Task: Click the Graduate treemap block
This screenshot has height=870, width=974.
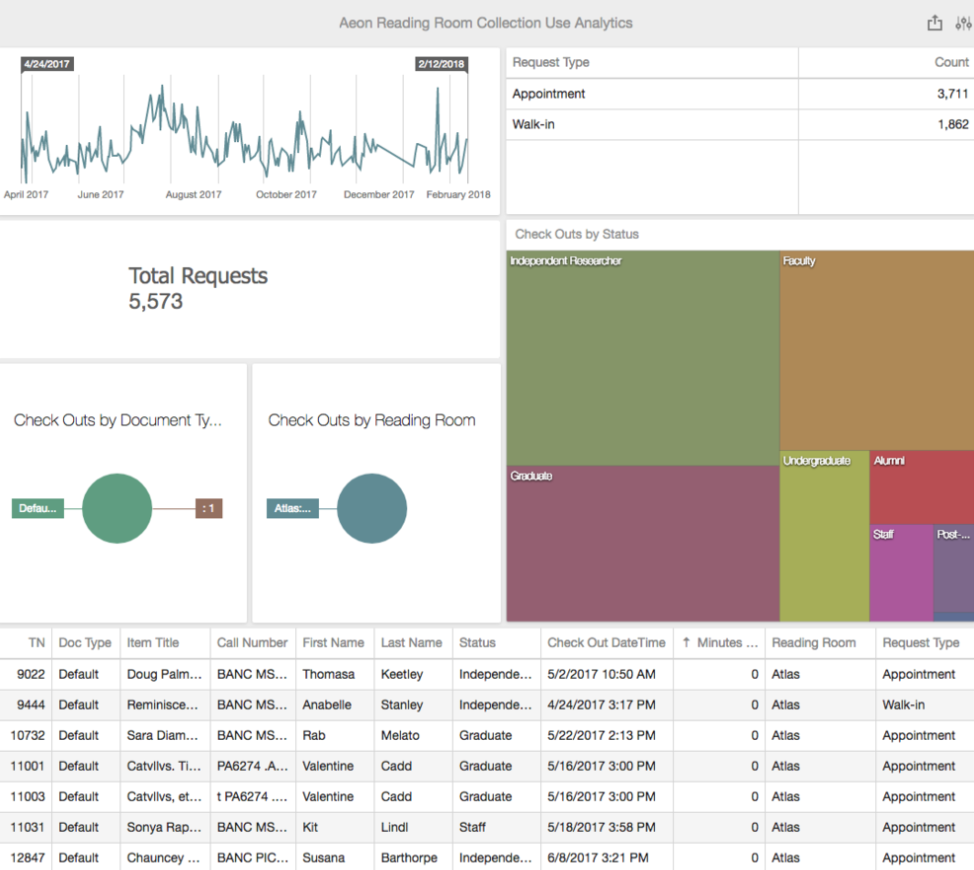Action: [642, 545]
